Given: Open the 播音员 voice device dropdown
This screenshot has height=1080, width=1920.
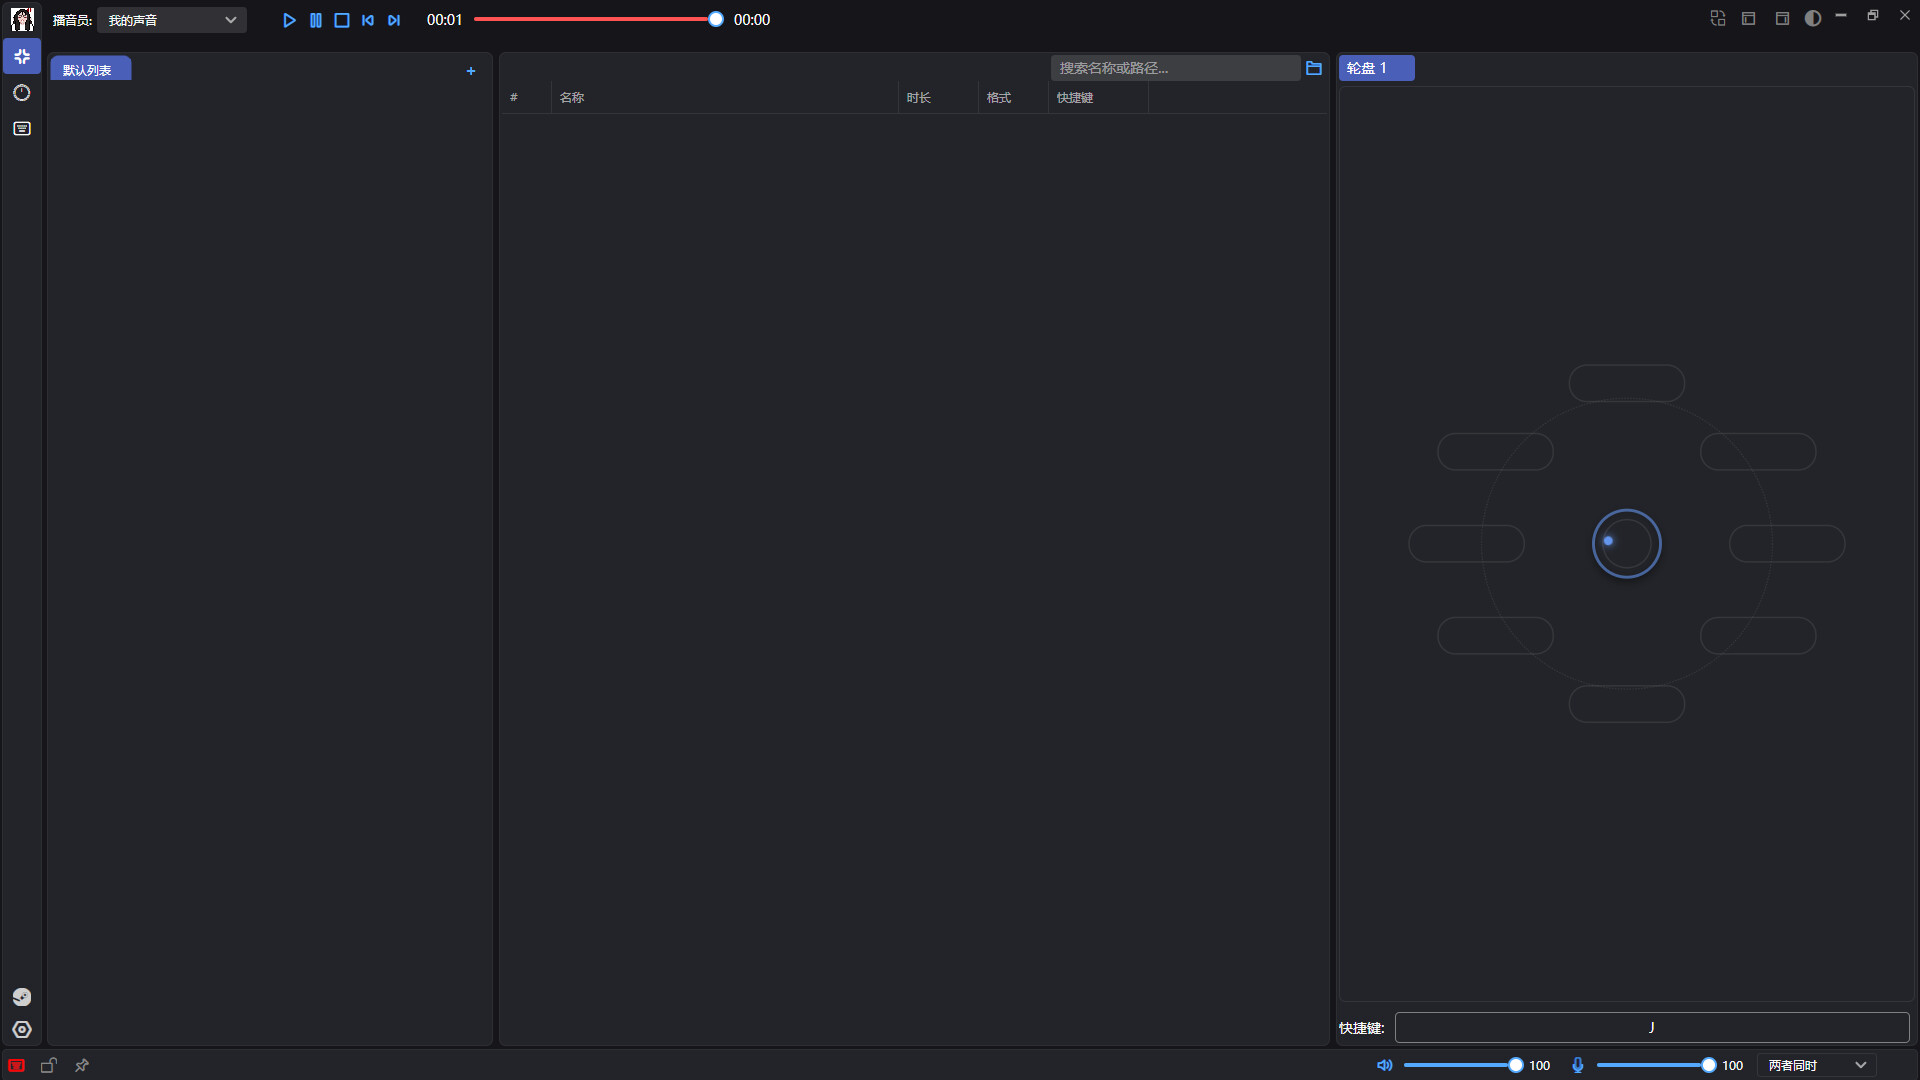Looking at the screenshot, I should pyautogui.click(x=171, y=19).
